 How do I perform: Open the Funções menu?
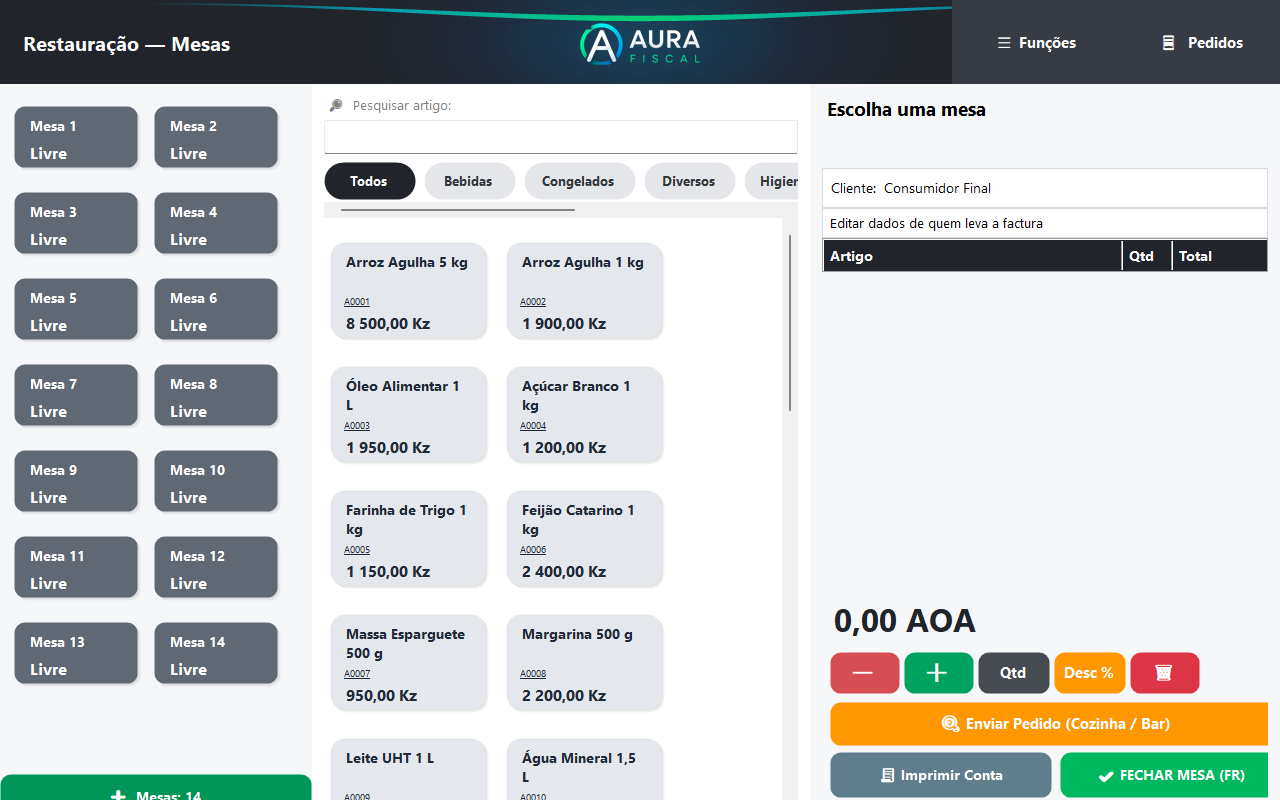(x=1037, y=43)
